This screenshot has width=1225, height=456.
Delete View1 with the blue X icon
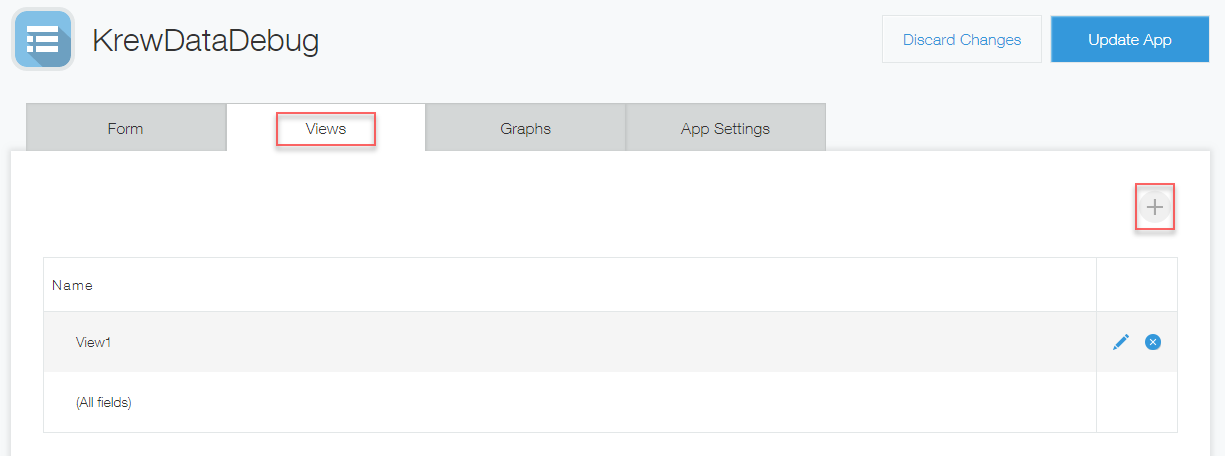(x=1153, y=342)
